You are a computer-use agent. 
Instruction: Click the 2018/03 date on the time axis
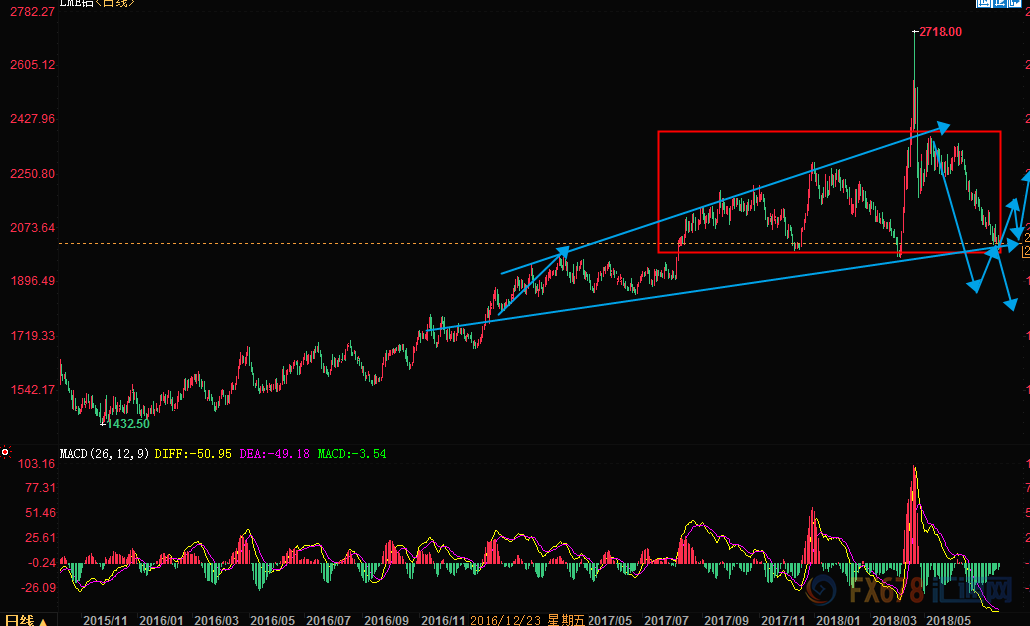point(895,620)
